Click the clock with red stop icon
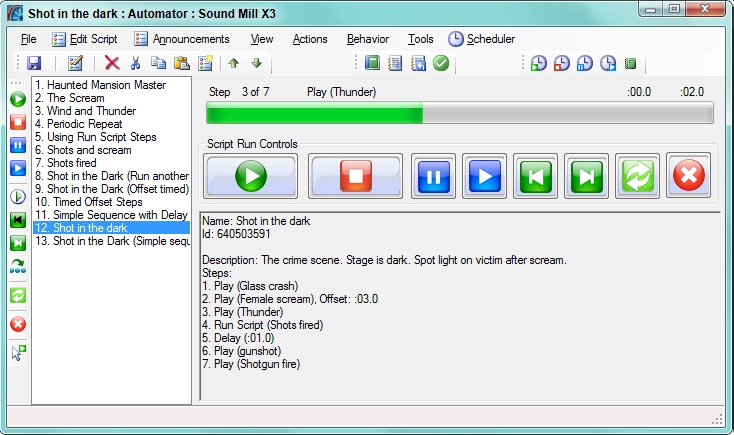This screenshot has width=734, height=435. [562, 63]
